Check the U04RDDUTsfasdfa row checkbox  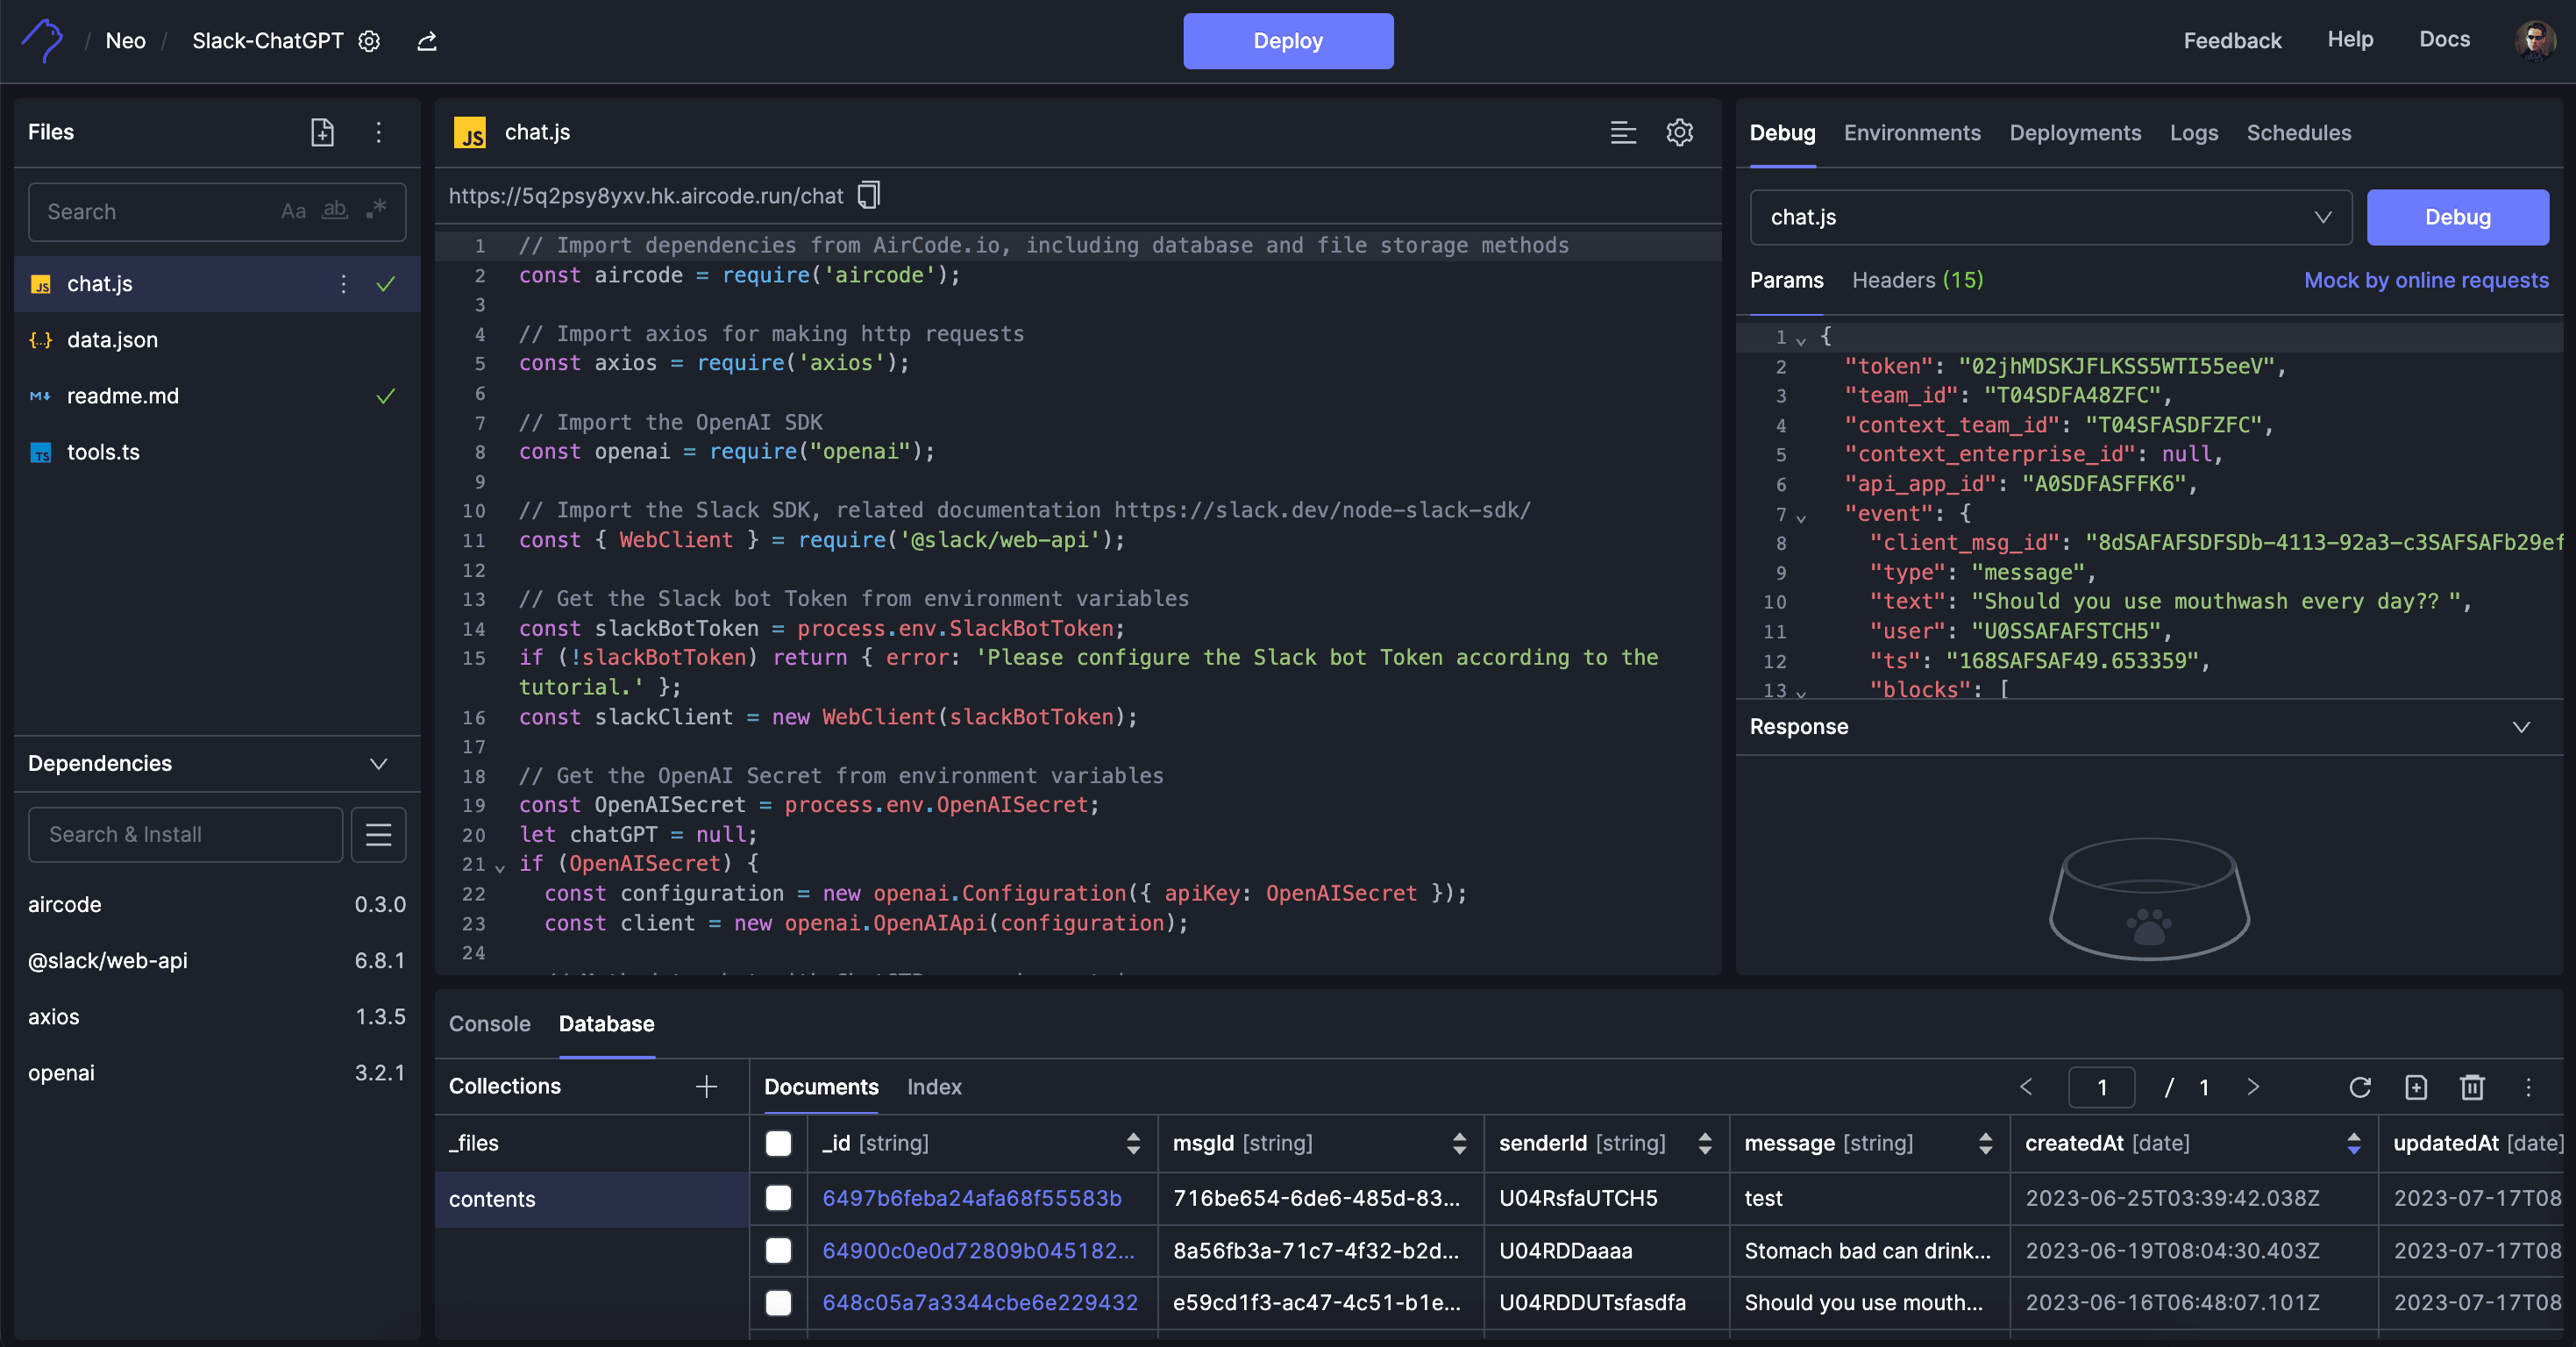778,1302
